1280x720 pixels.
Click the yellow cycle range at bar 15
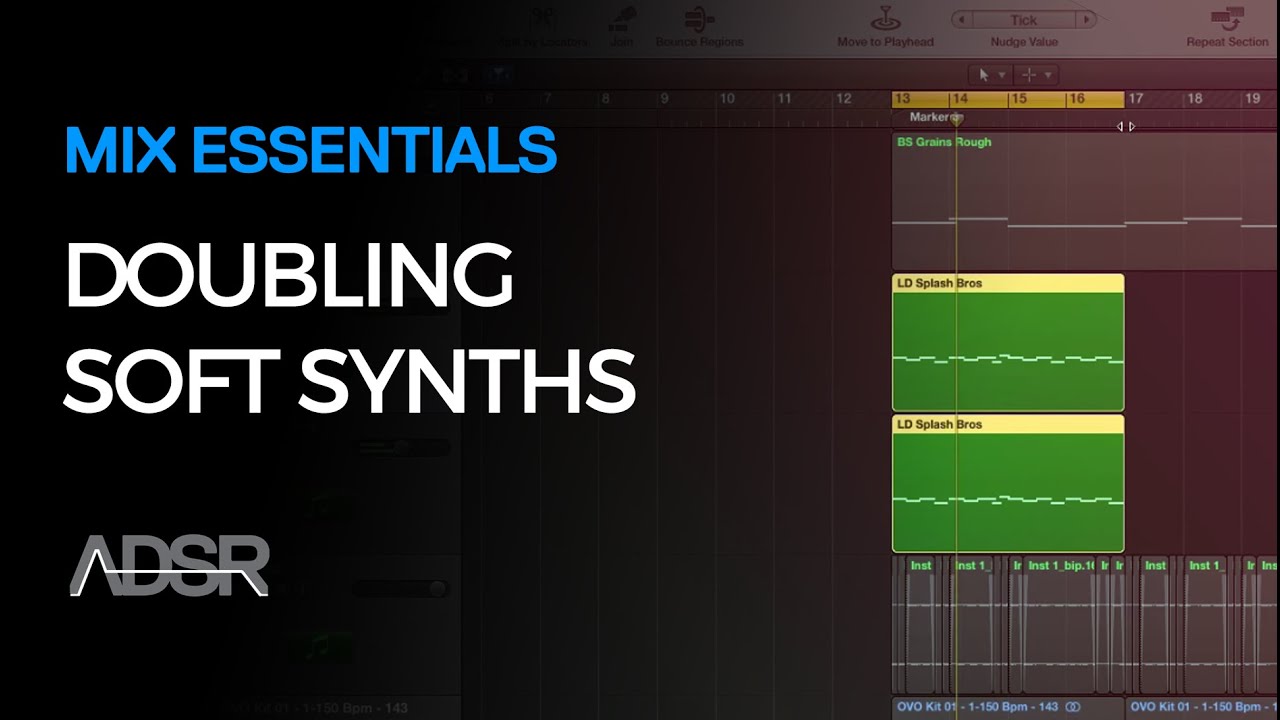click(1018, 99)
